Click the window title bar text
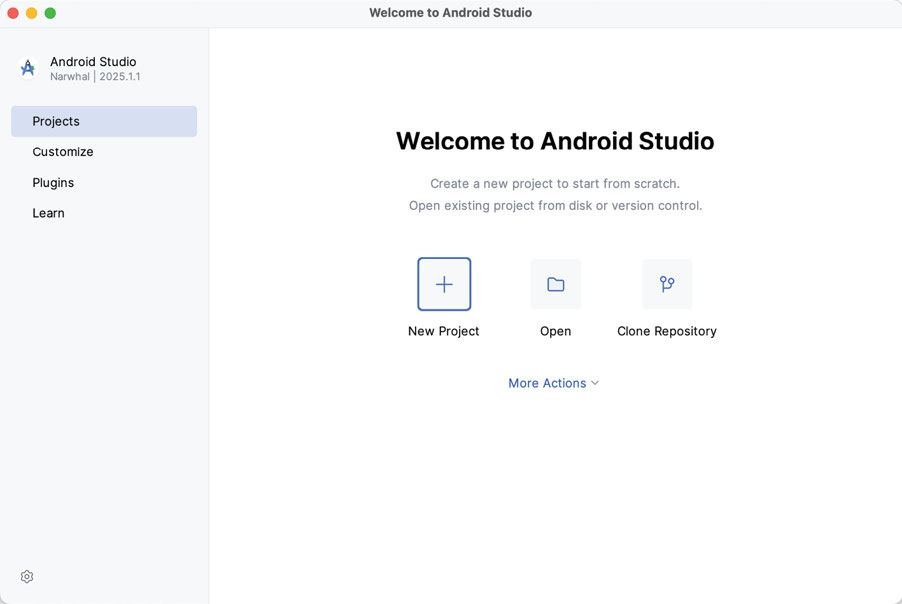Screen dimensions: 902x604 pos(450,13)
